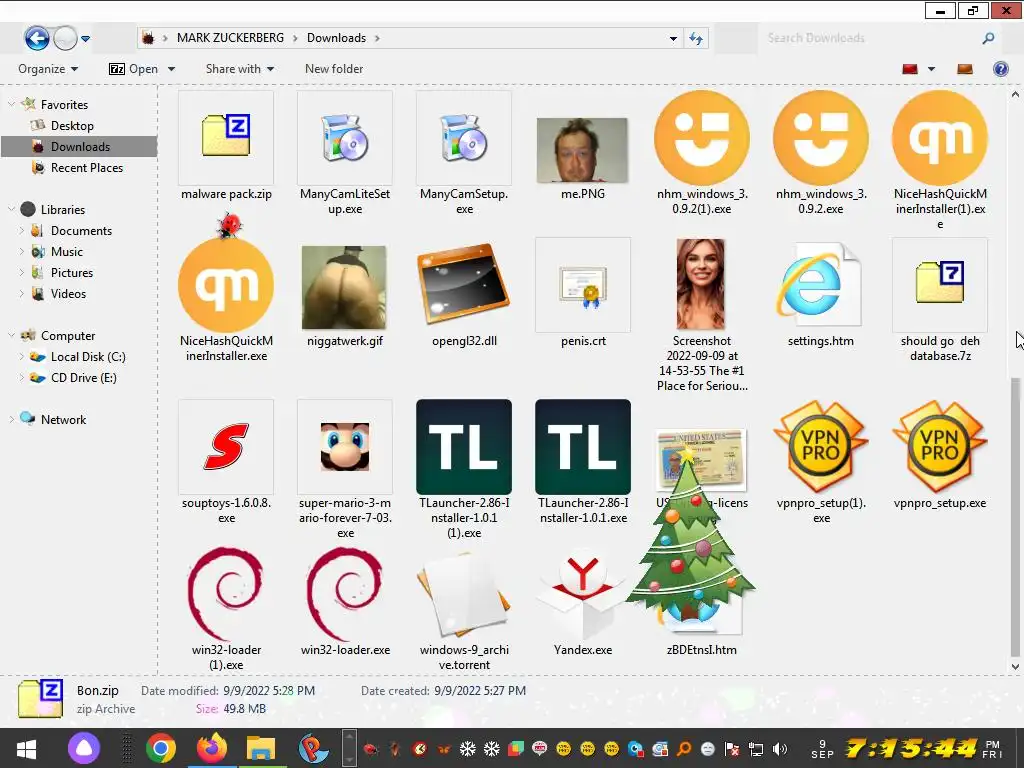1024x768 pixels.
Task: Select ManyCamLiteSetup.exe installer icon
Action: [345, 137]
